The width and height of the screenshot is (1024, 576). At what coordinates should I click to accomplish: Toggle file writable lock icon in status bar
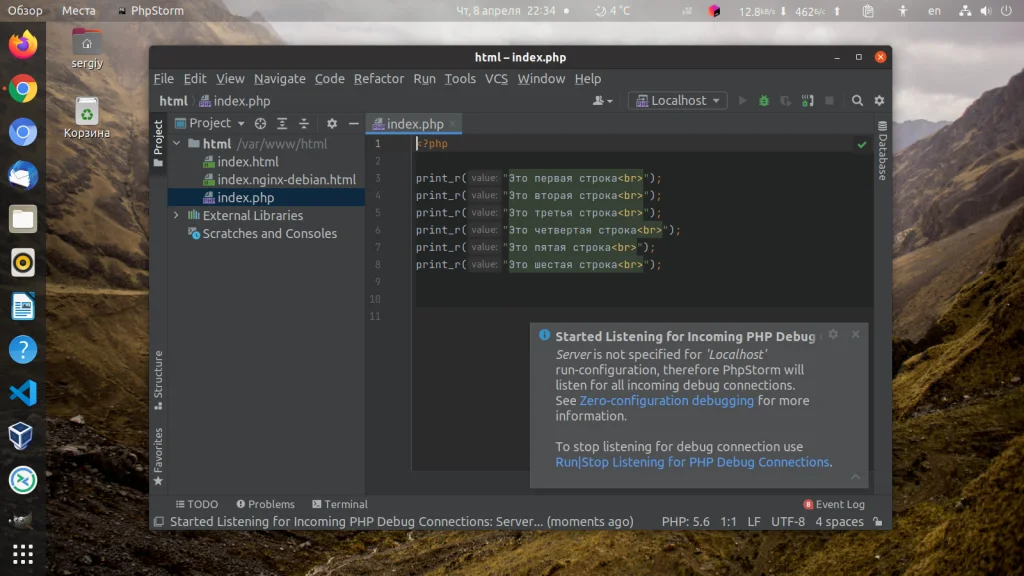(x=879, y=521)
